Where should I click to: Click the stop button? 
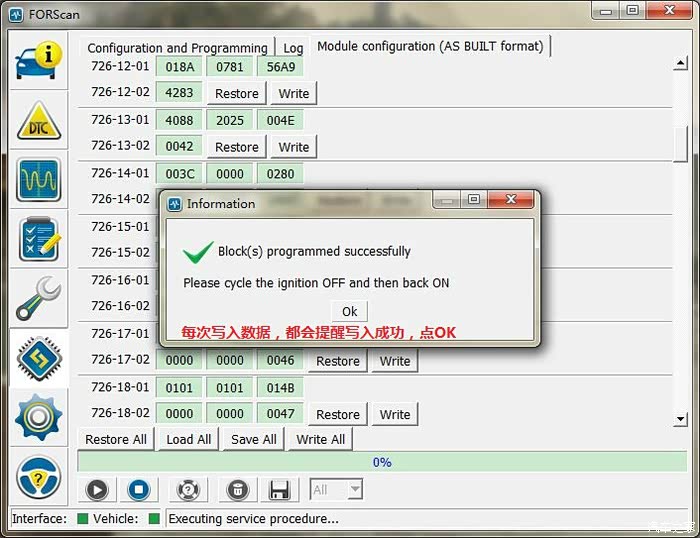pyautogui.click(x=138, y=490)
